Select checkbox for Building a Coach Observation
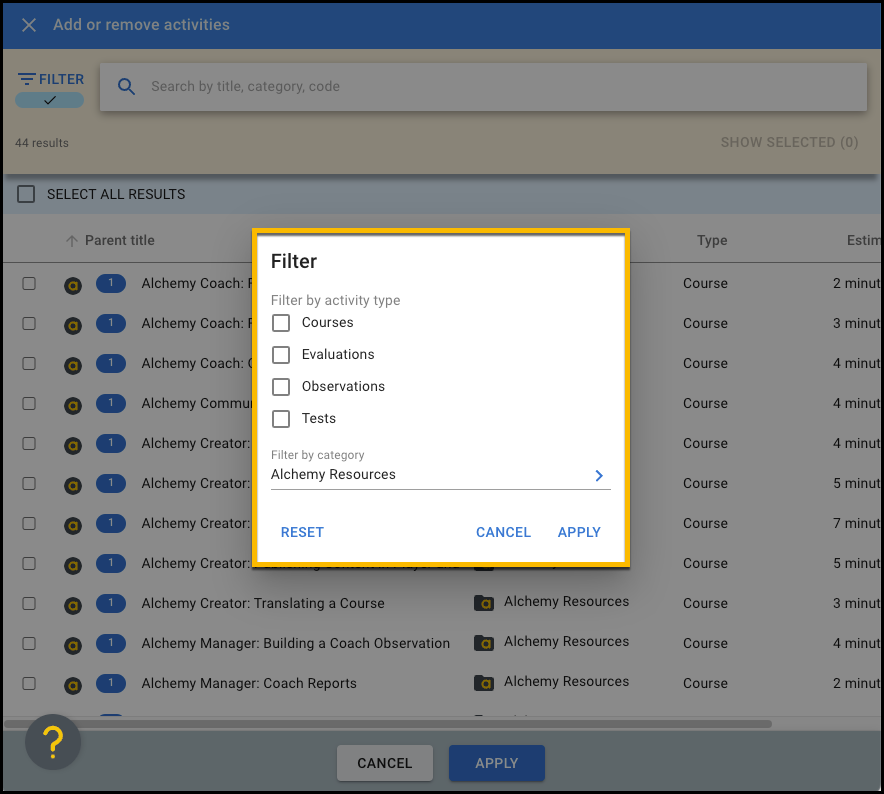Image resolution: width=884 pixels, height=794 pixels. (x=29, y=643)
